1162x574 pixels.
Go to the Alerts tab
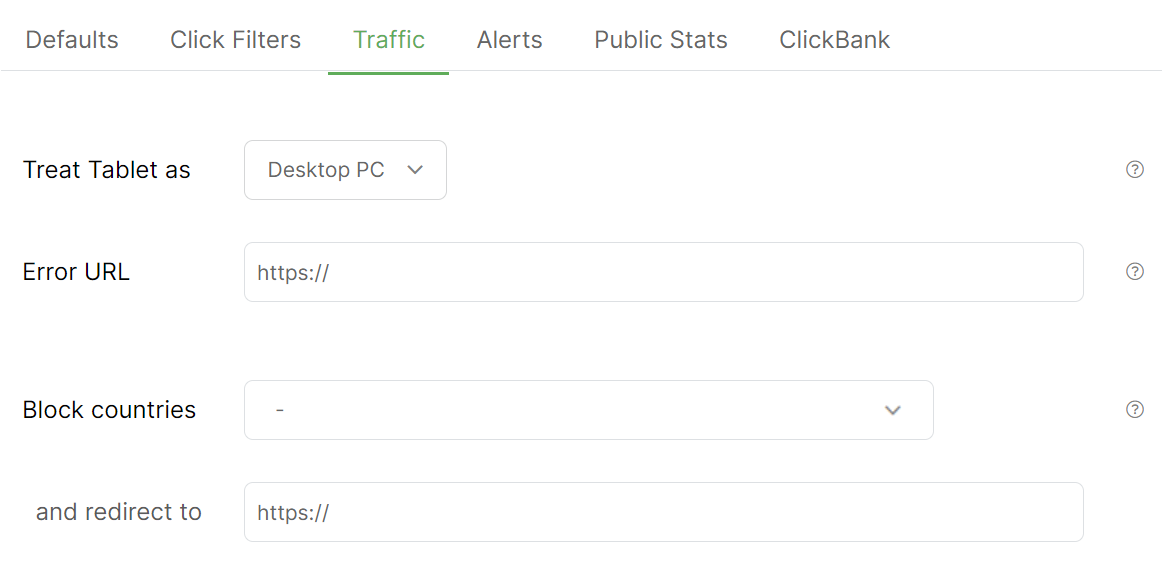[x=509, y=40]
